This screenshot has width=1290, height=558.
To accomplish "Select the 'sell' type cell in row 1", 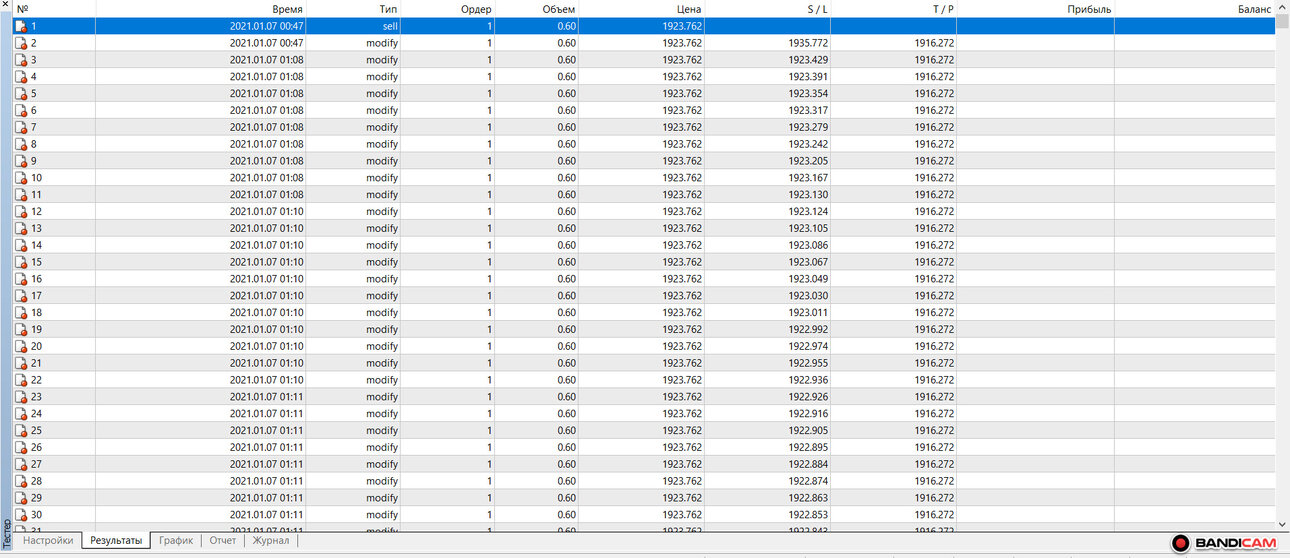I will [x=354, y=26].
